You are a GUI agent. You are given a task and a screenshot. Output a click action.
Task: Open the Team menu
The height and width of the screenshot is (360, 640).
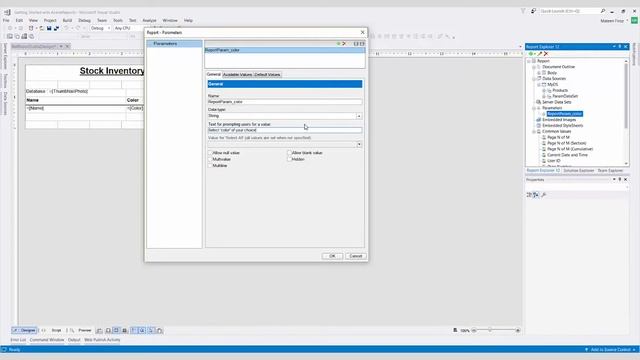pos(102,20)
